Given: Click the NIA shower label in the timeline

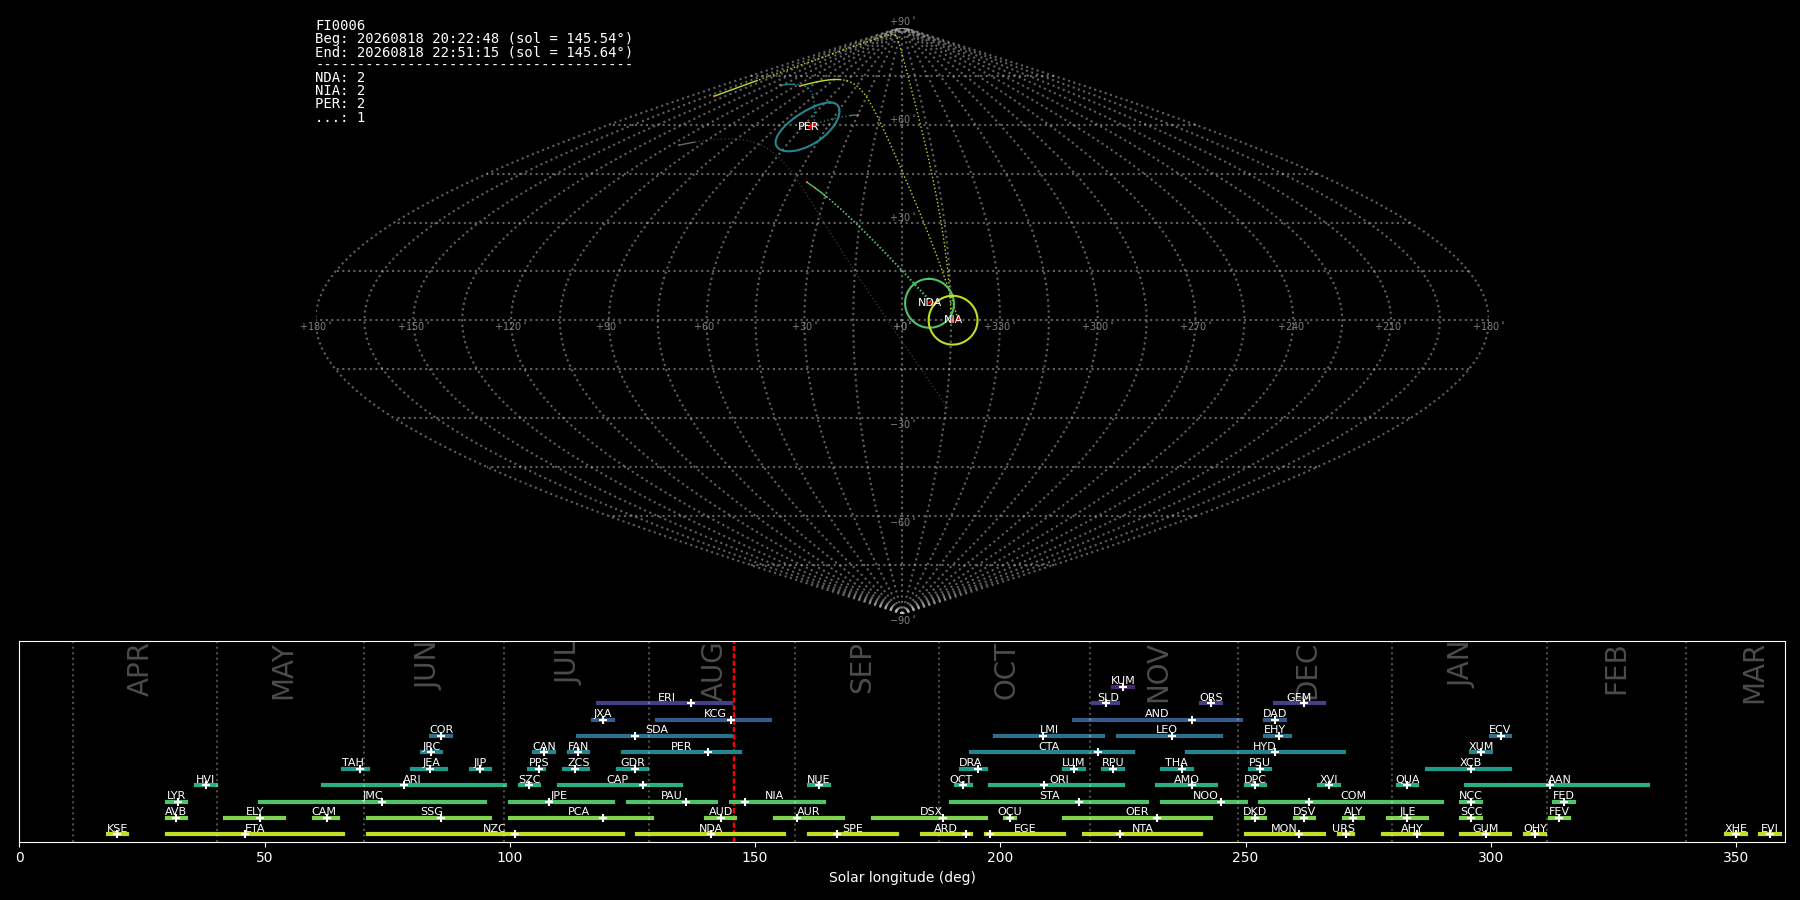Looking at the screenshot, I should (774, 796).
